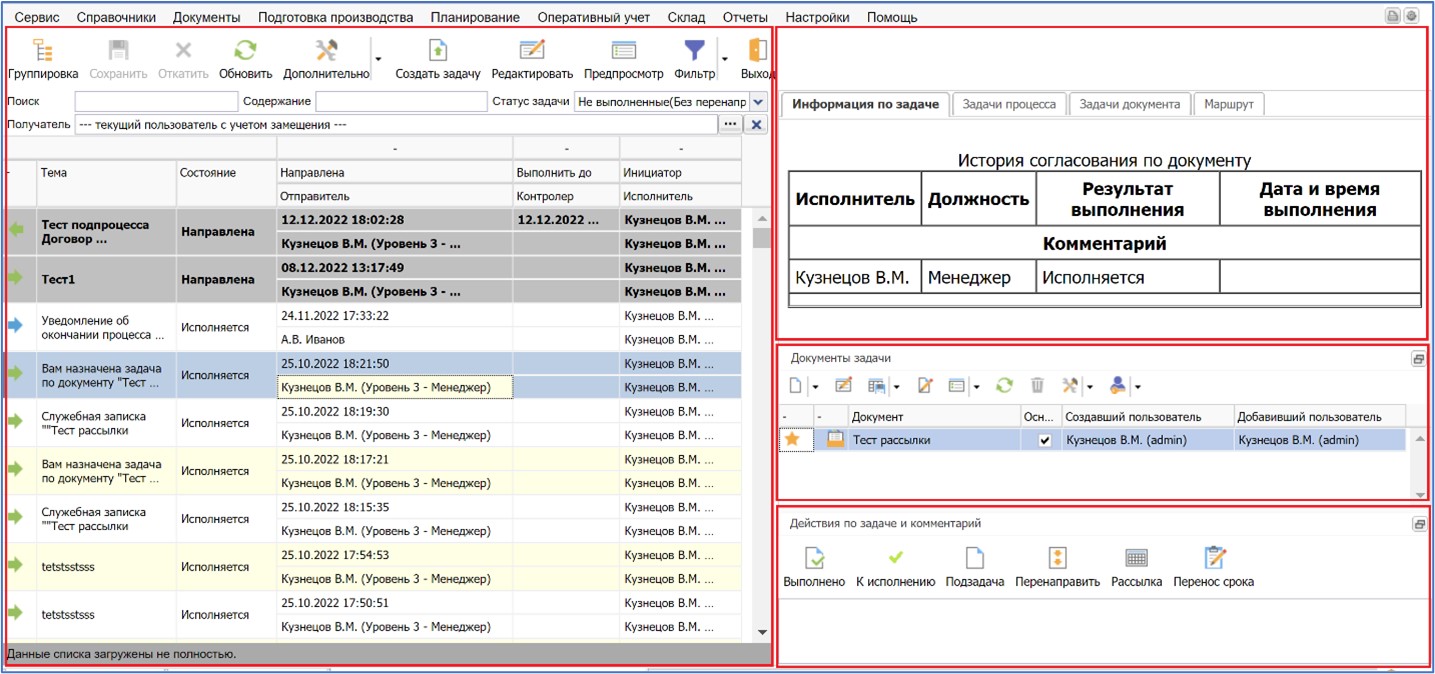The image size is (1435, 674).
Task: Mark the task done with Выполнено
Action: point(814,559)
